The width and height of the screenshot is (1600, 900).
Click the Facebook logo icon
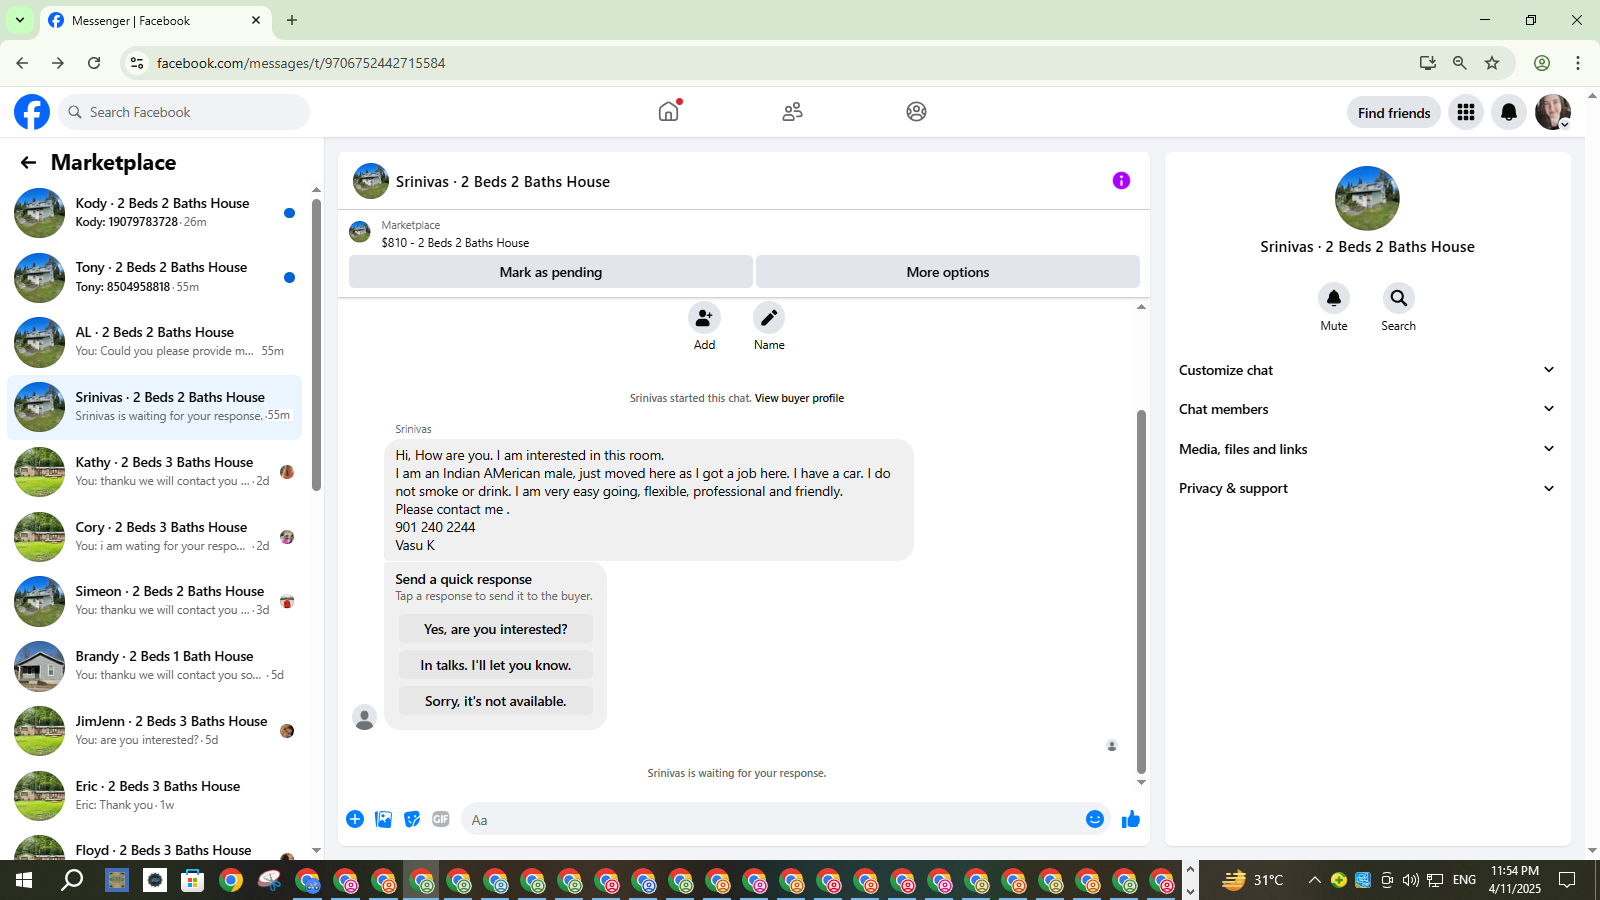coord(32,112)
